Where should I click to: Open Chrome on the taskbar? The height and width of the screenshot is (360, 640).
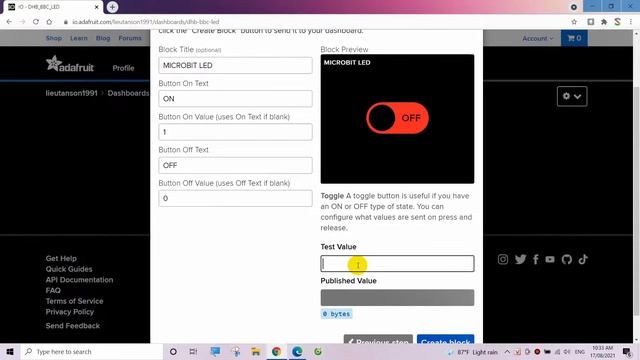coord(276,352)
